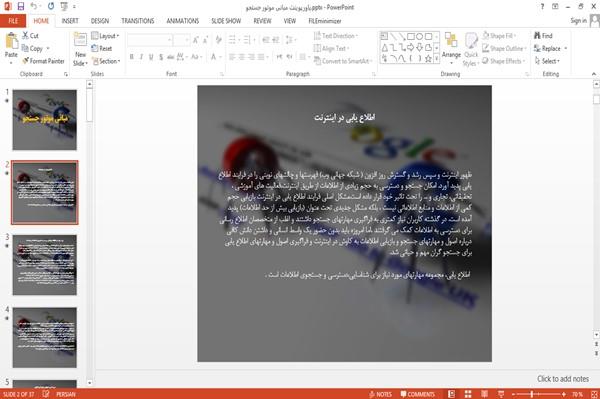Open PowerPoint Help with the question mark
600x399 pixels.
click(x=542, y=7)
